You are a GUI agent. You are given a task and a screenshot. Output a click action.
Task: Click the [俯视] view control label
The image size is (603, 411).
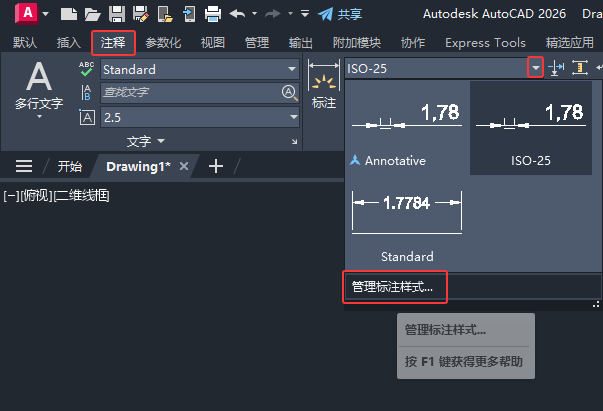35,196
